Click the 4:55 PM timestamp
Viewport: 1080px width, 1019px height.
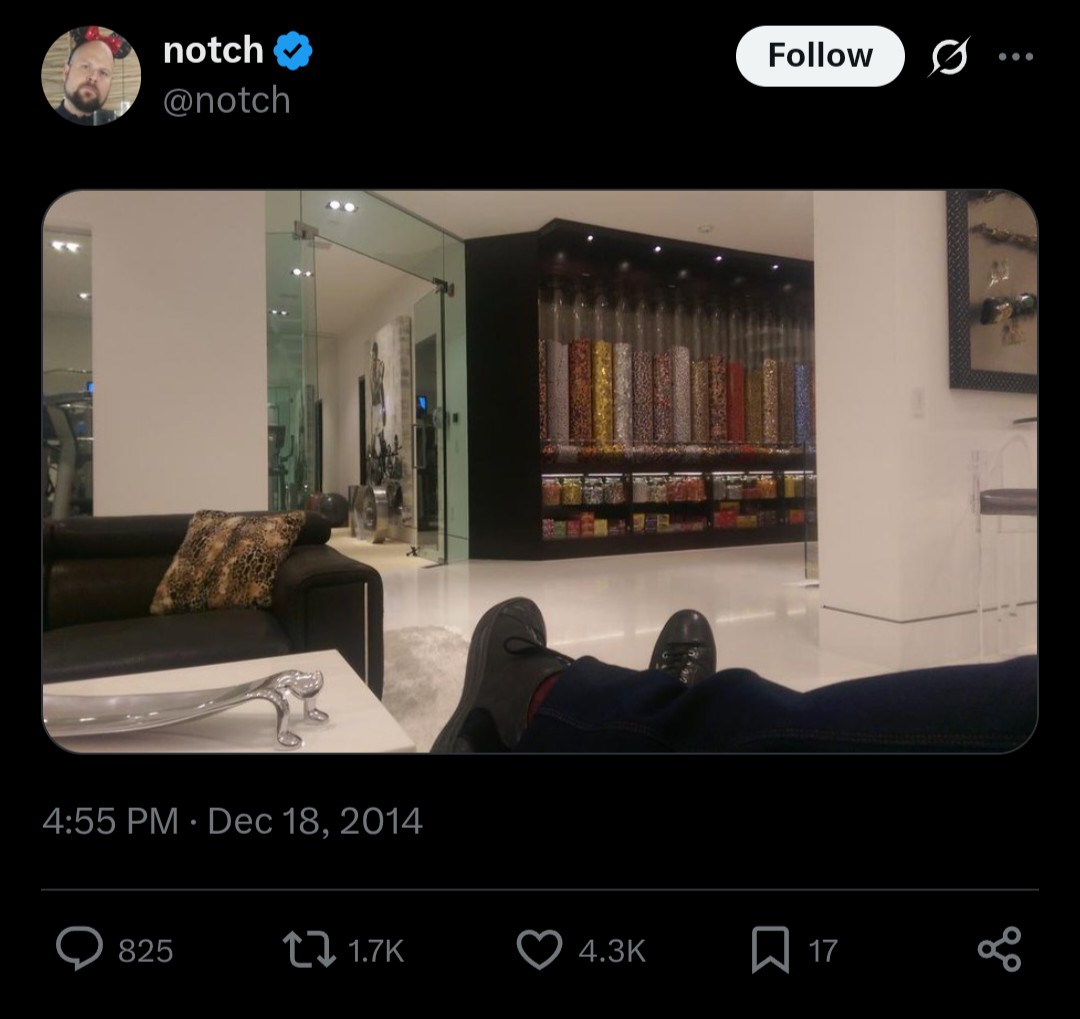point(110,821)
